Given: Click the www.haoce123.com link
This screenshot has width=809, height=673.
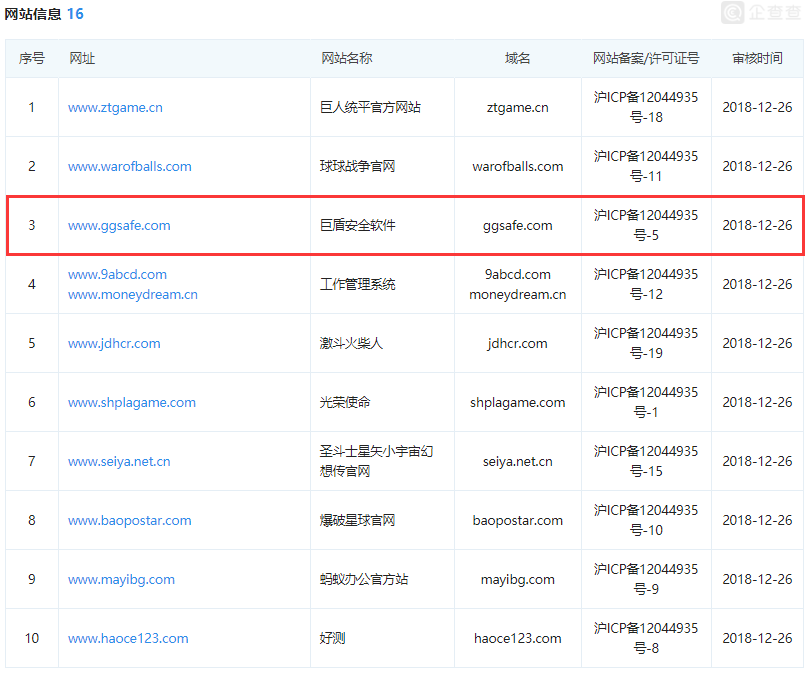Looking at the screenshot, I should [x=127, y=638].
